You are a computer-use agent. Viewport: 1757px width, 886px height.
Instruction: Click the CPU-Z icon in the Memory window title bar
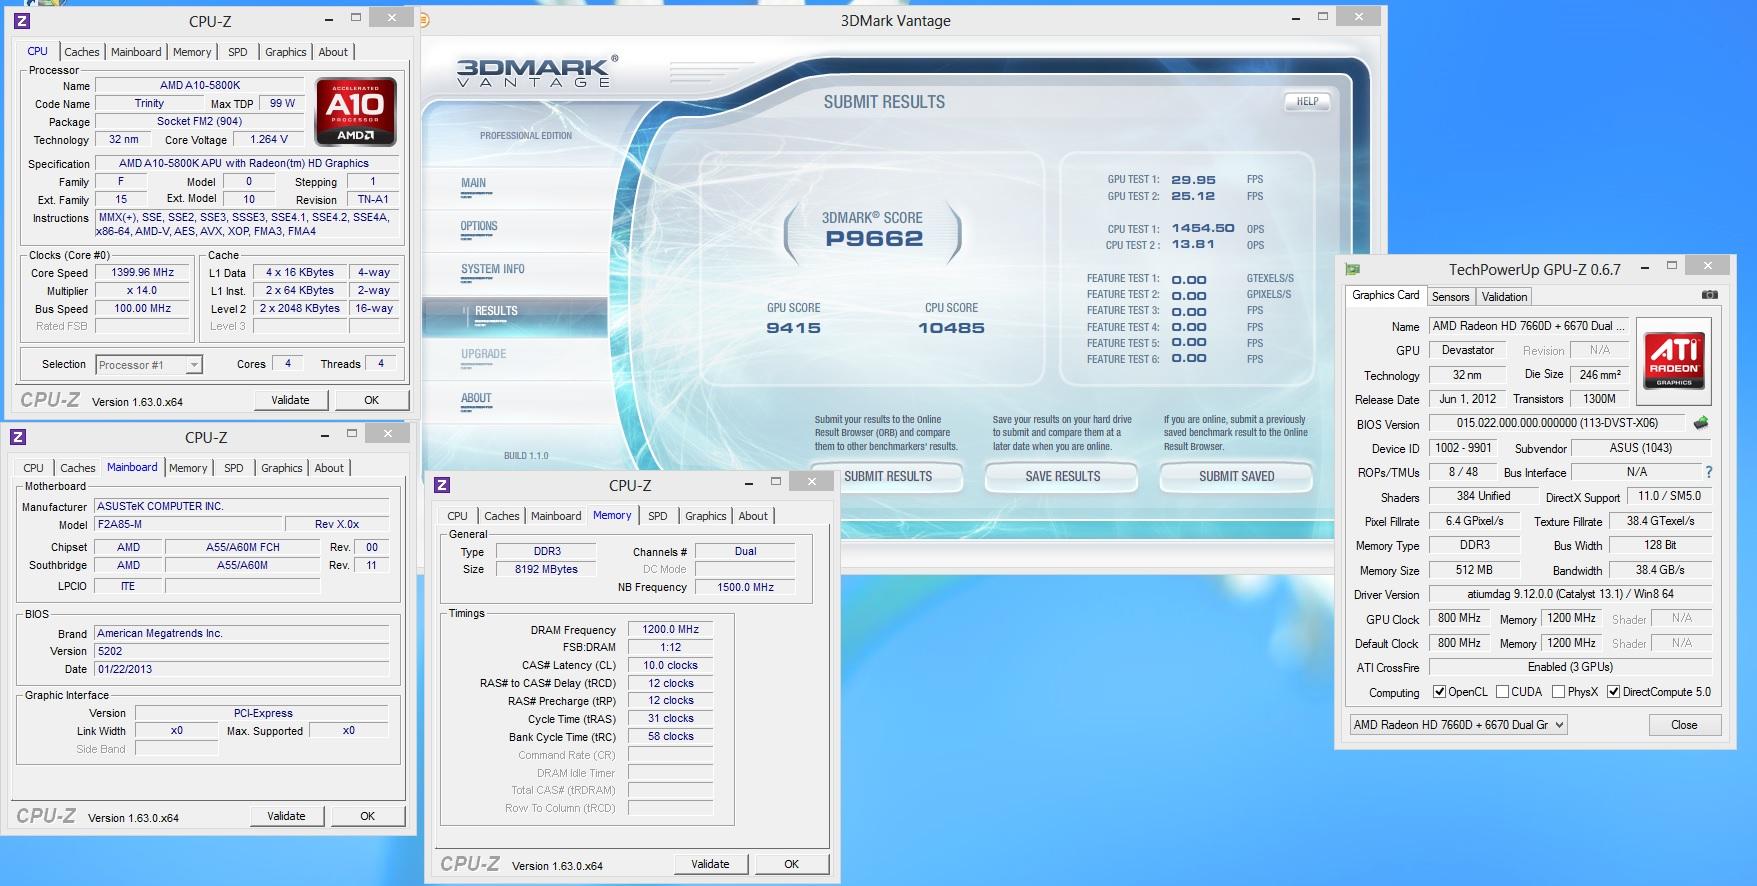pos(442,485)
